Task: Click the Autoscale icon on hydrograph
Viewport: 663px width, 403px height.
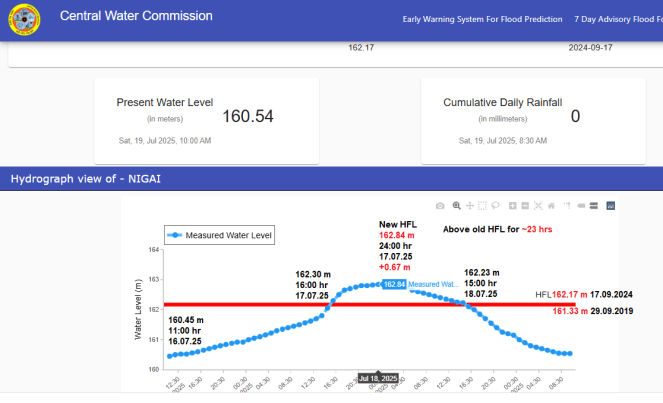Action: click(538, 206)
